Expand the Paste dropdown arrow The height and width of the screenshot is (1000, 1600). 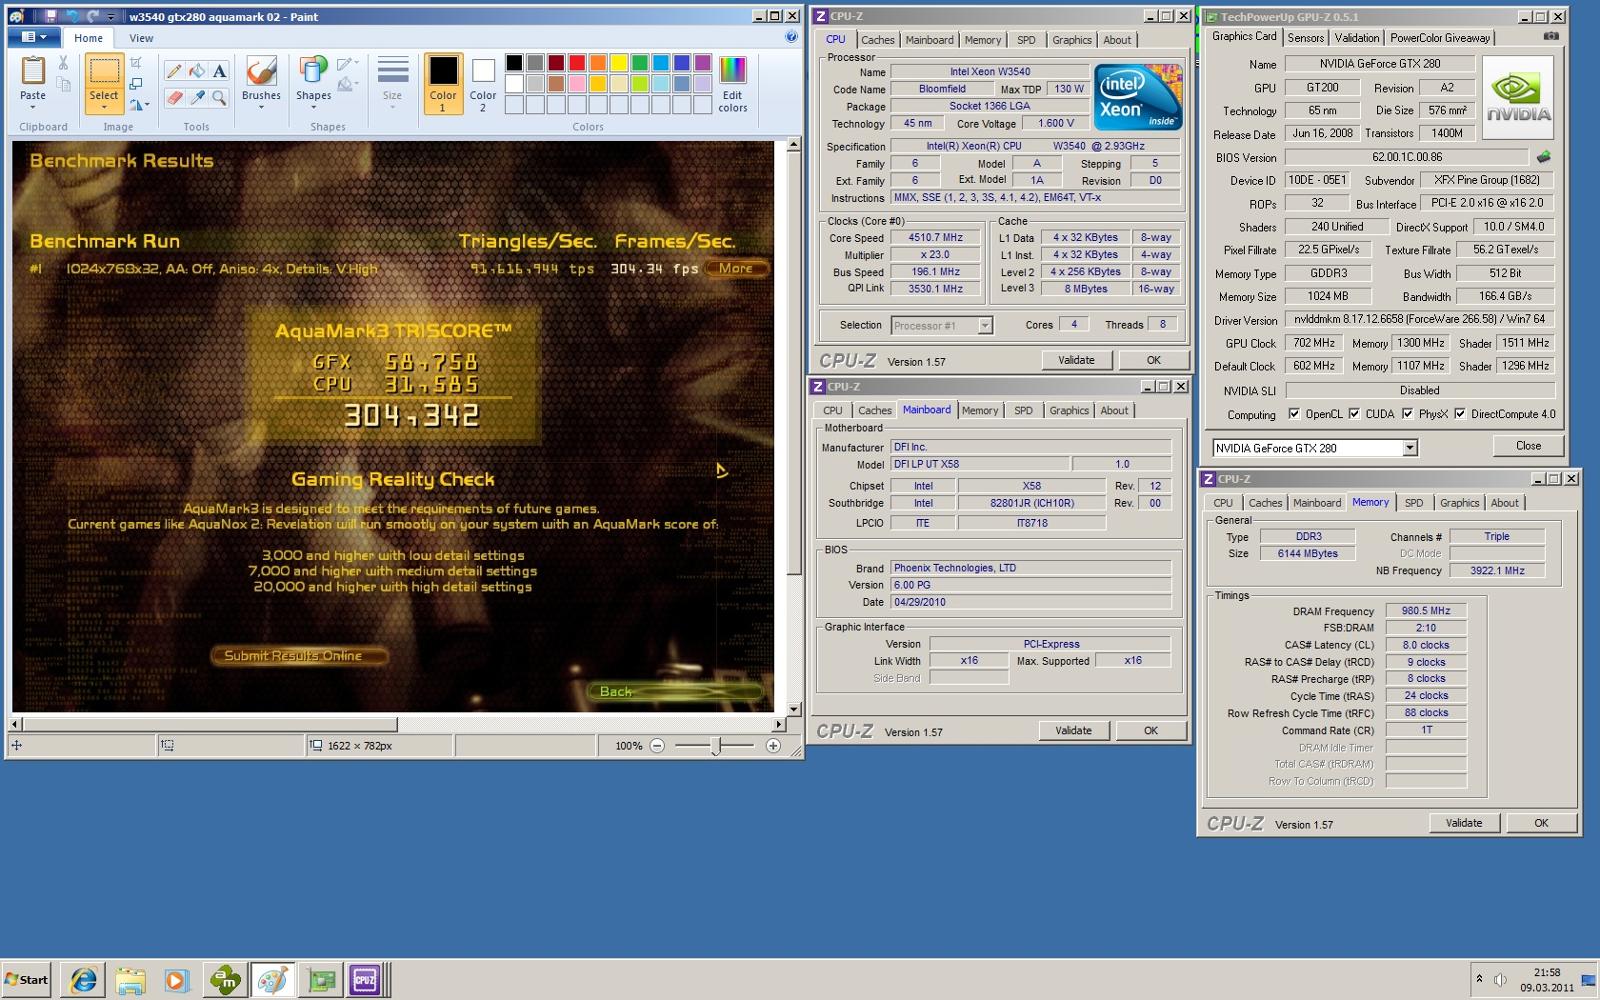click(33, 107)
